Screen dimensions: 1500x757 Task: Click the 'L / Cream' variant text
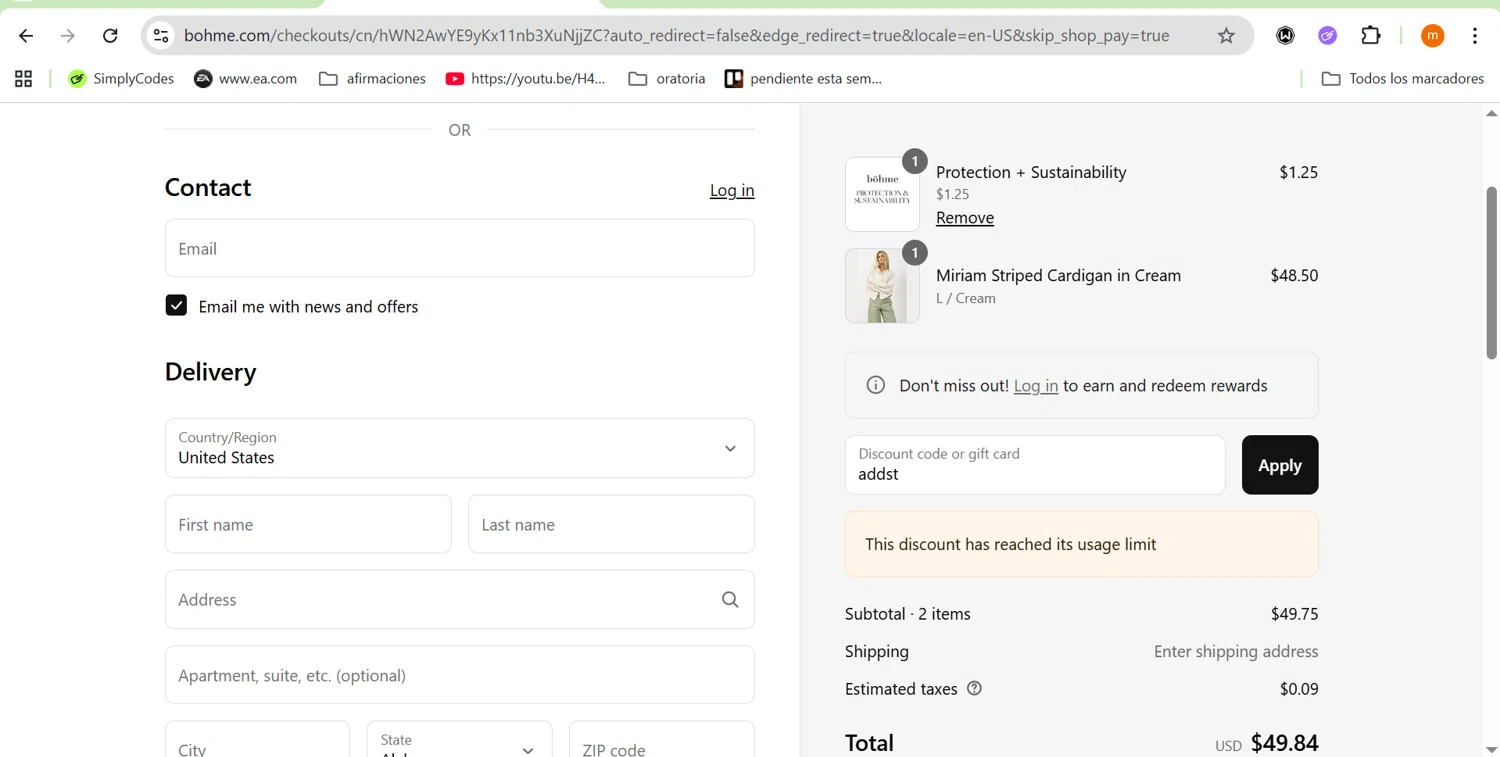click(966, 298)
